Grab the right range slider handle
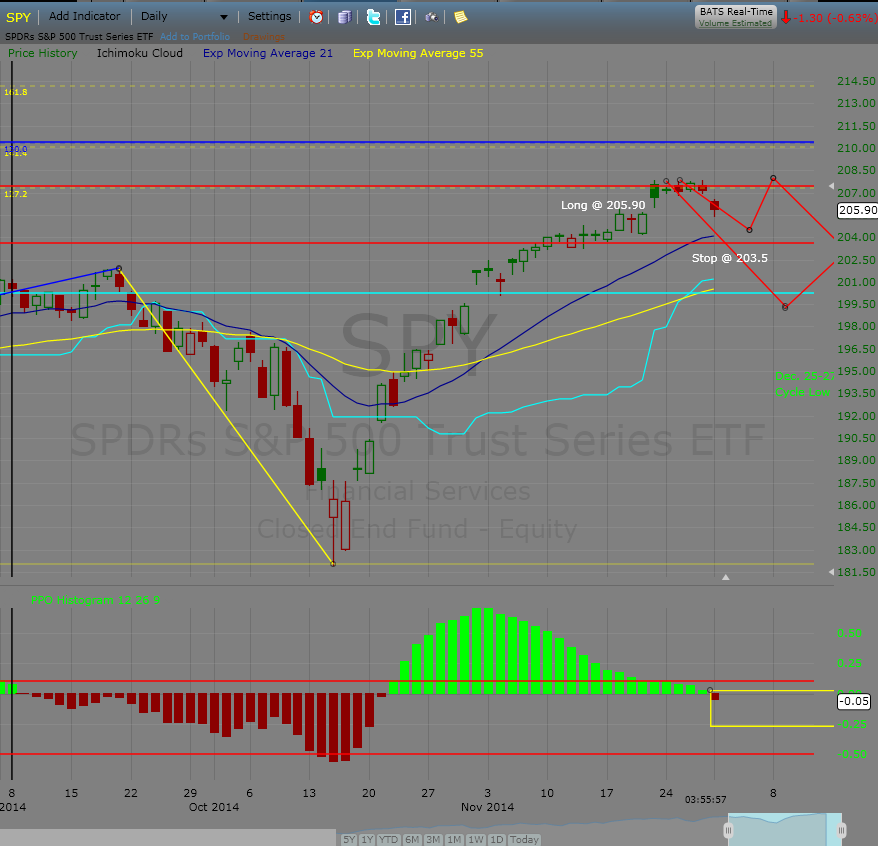Screen dimensions: 878x846 tap(841, 830)
